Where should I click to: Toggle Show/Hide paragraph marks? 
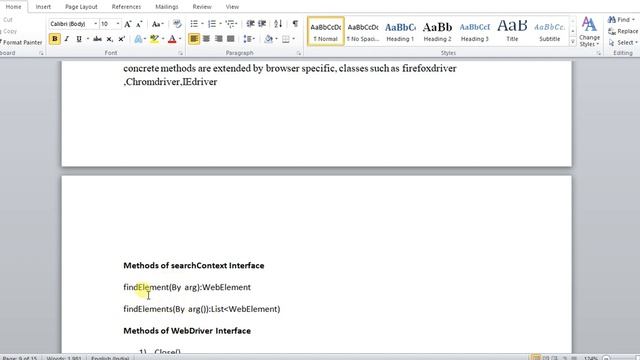(295, 24)
